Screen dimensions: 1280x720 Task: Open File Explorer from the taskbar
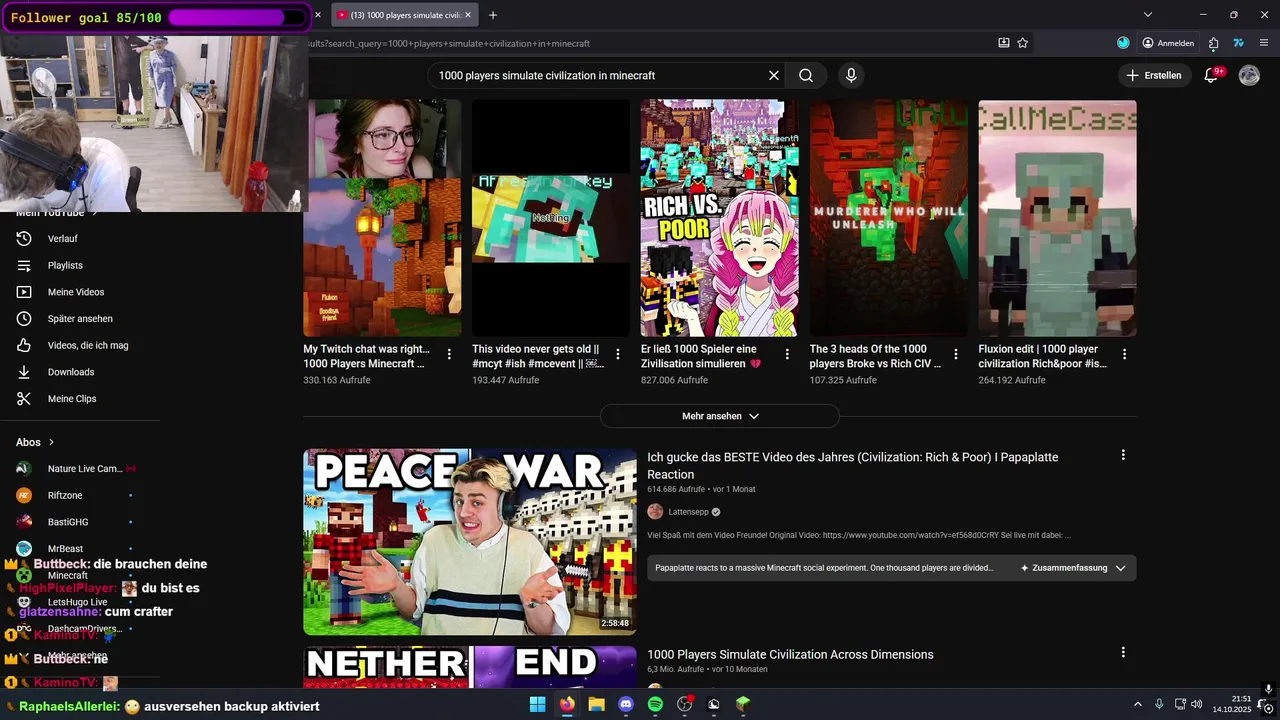(596, 704)
